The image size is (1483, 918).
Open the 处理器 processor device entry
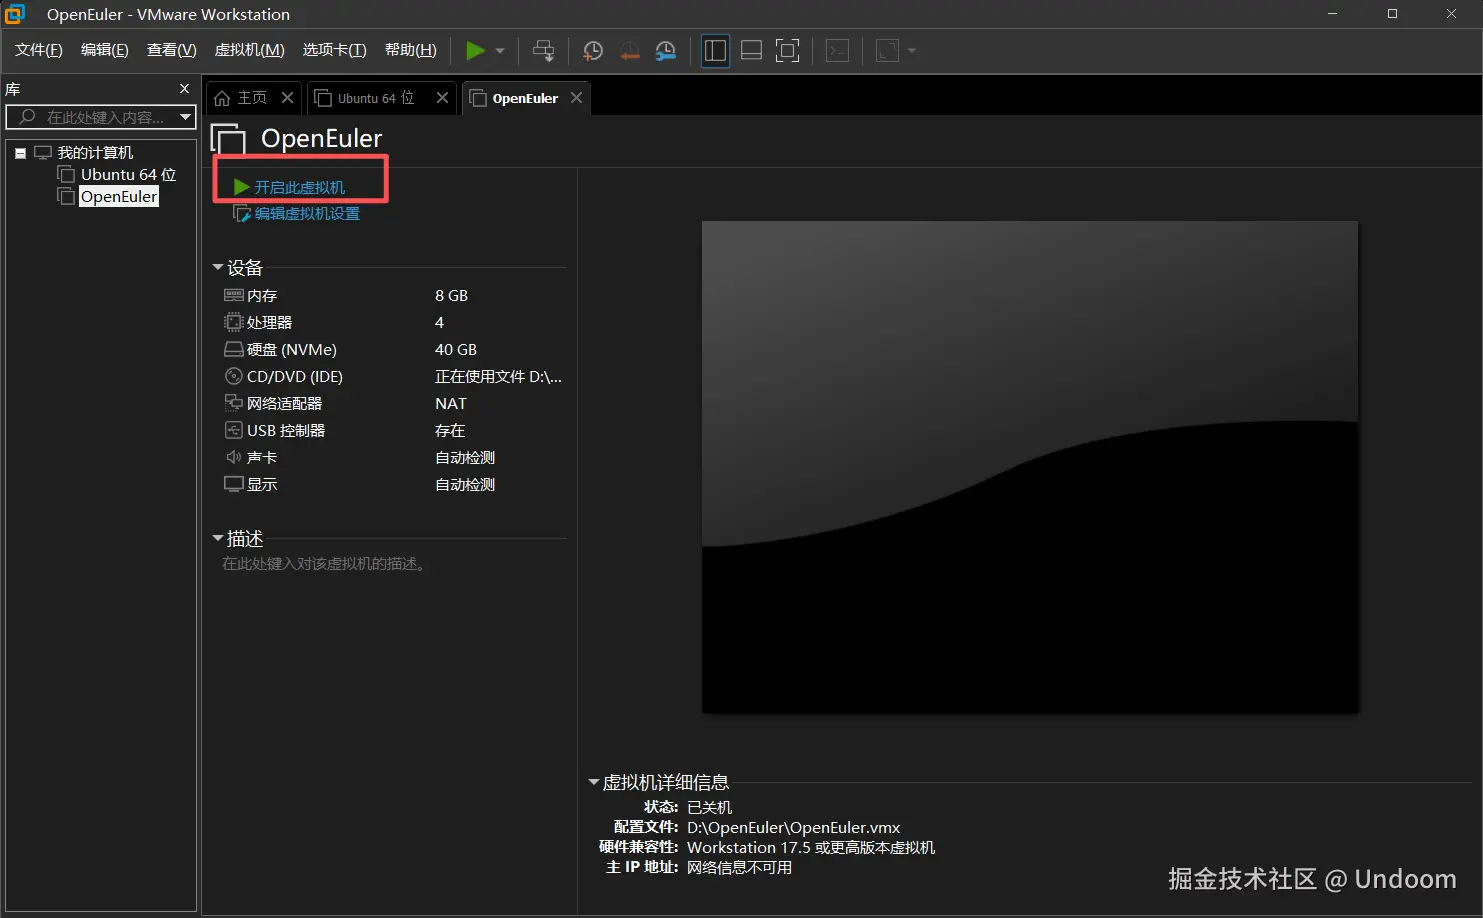(x=258, y=322)
